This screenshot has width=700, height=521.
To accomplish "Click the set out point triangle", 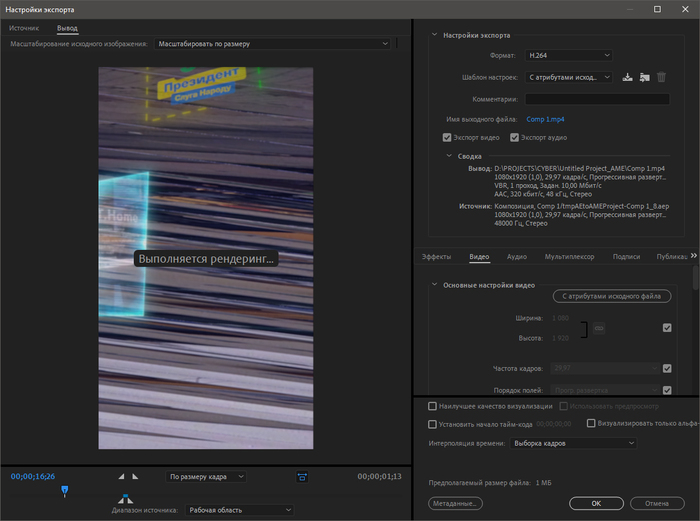I will (x=135, y=477).
